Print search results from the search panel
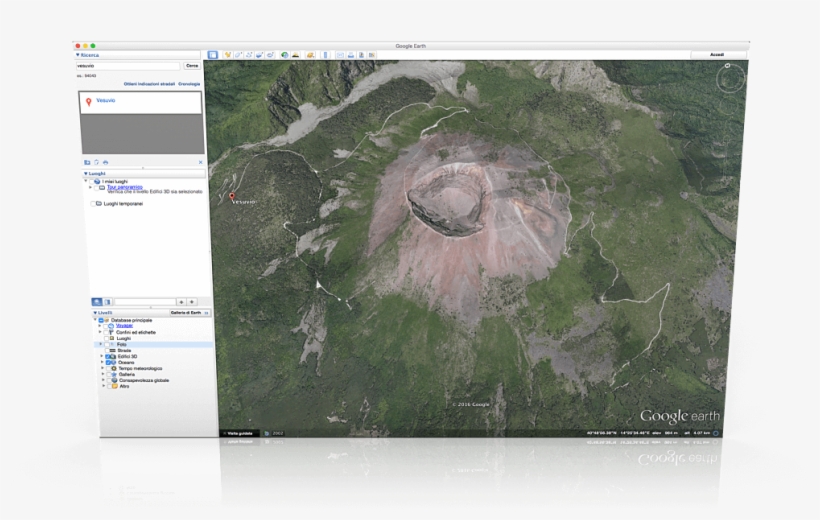This screenshot has height=520, width=820. (106, 163)
